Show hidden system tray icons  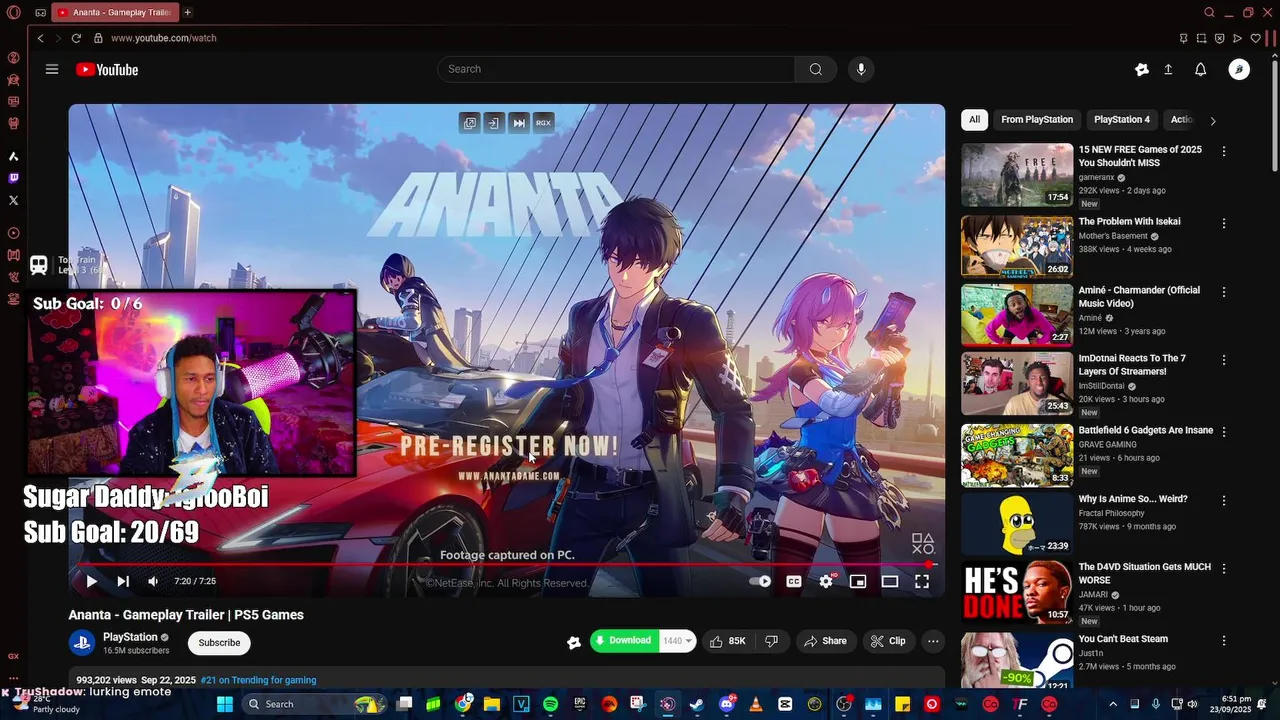[x=1113, y=704]
